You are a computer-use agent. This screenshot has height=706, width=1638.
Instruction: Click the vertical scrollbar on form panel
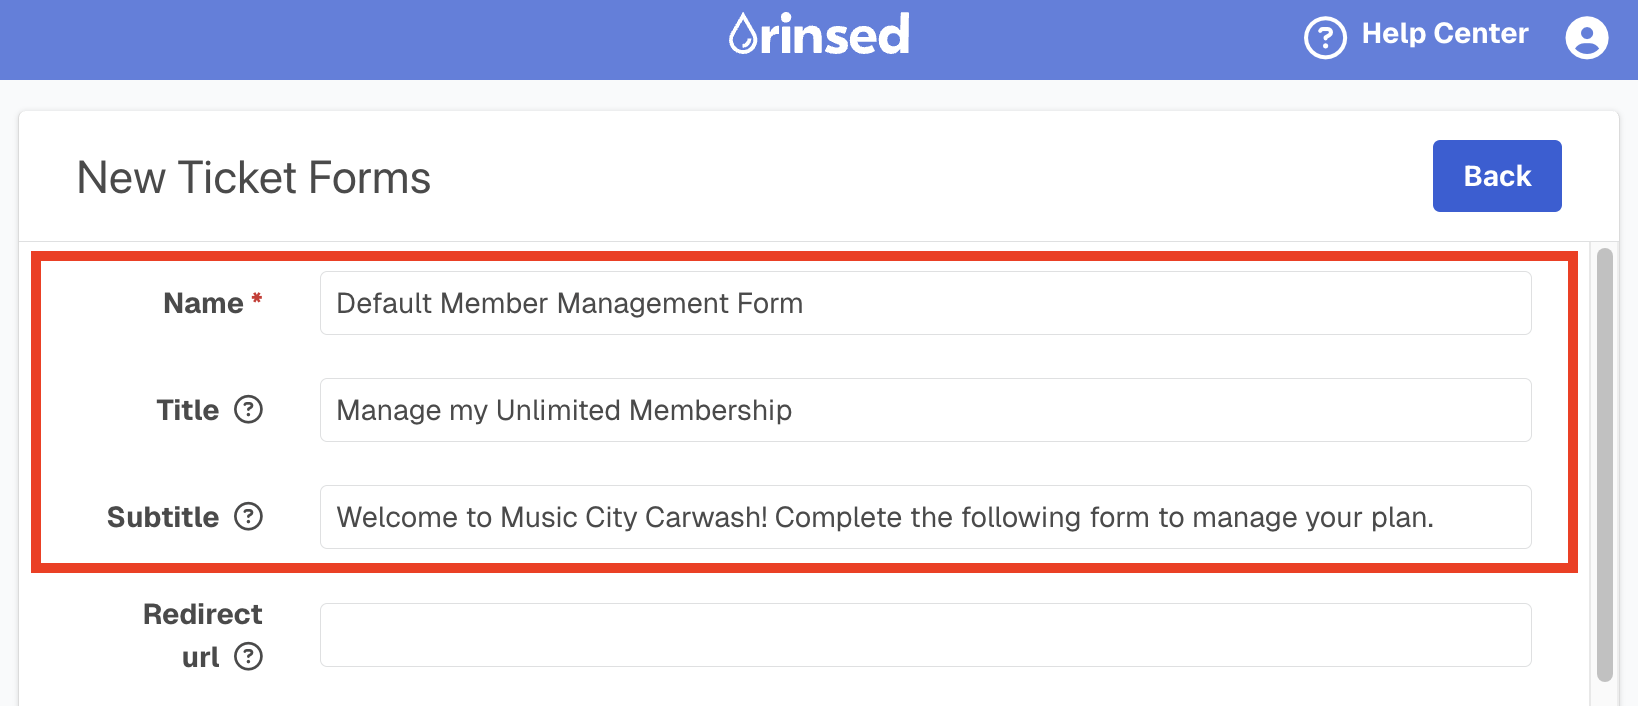point(1605,465)
